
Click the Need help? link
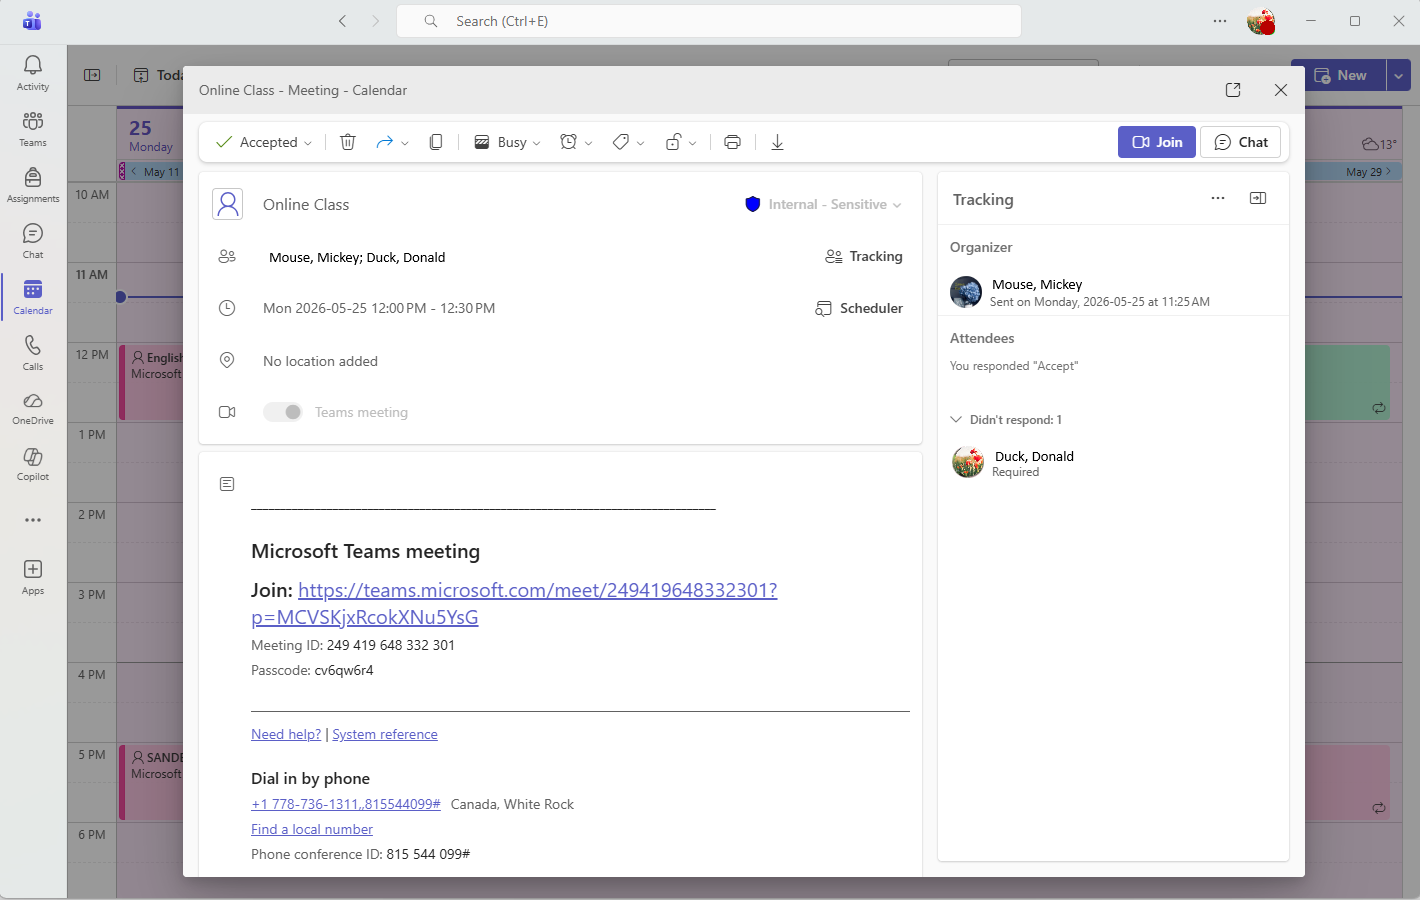point(286,734)
